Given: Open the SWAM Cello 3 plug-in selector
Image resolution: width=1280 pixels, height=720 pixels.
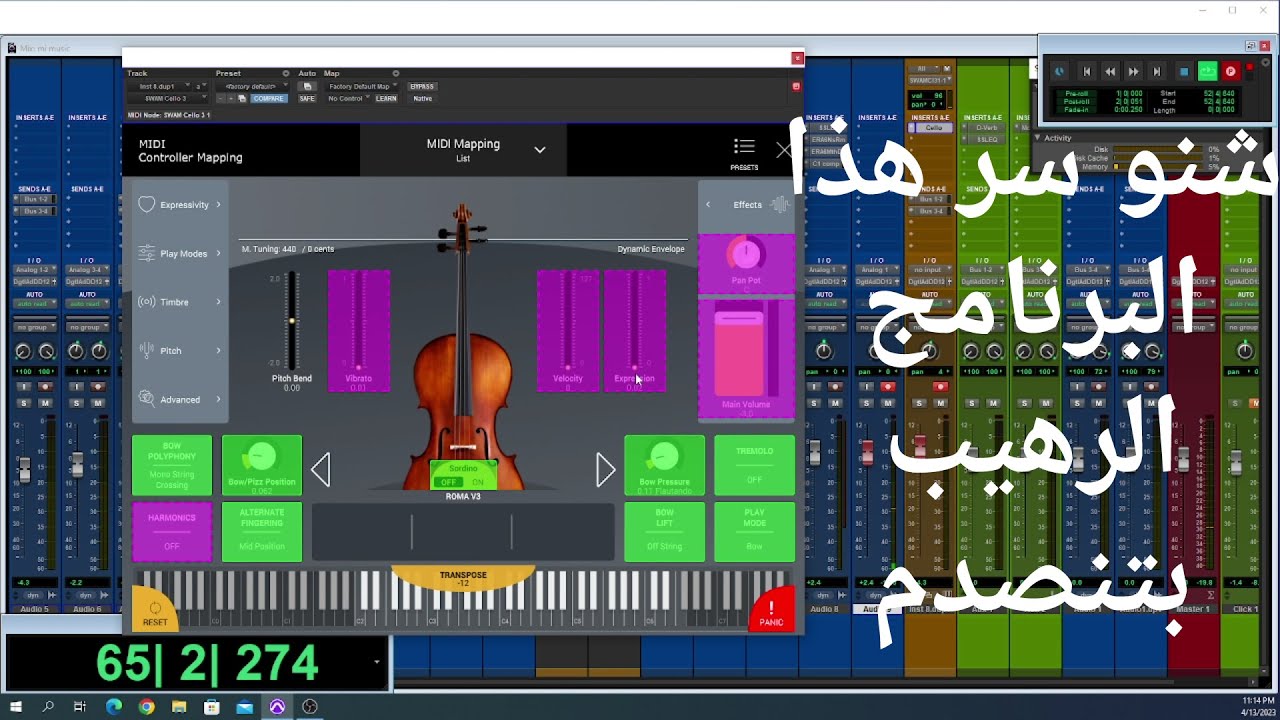Looking at the screenshot, I should click(169, 99).
